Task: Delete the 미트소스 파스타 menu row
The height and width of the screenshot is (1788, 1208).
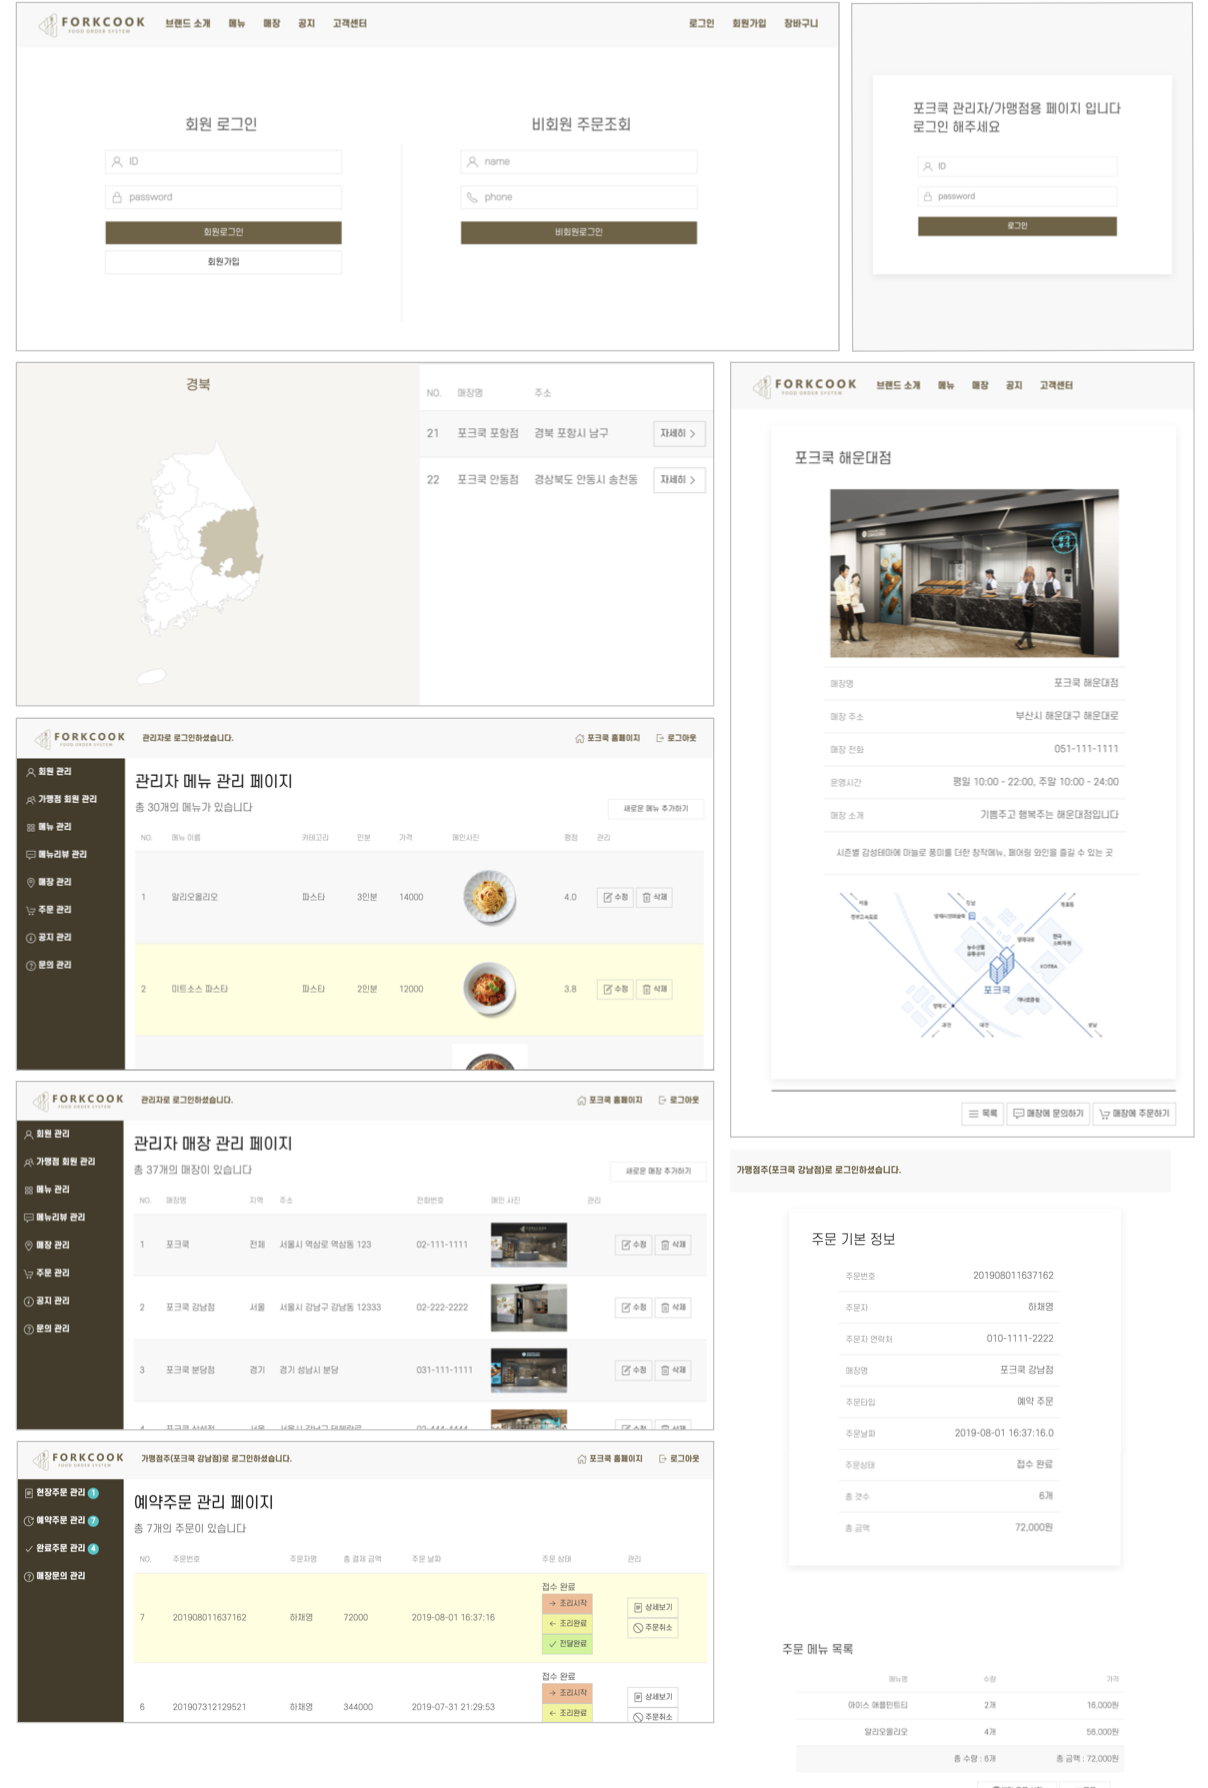Action: click(x=654, y=989)
